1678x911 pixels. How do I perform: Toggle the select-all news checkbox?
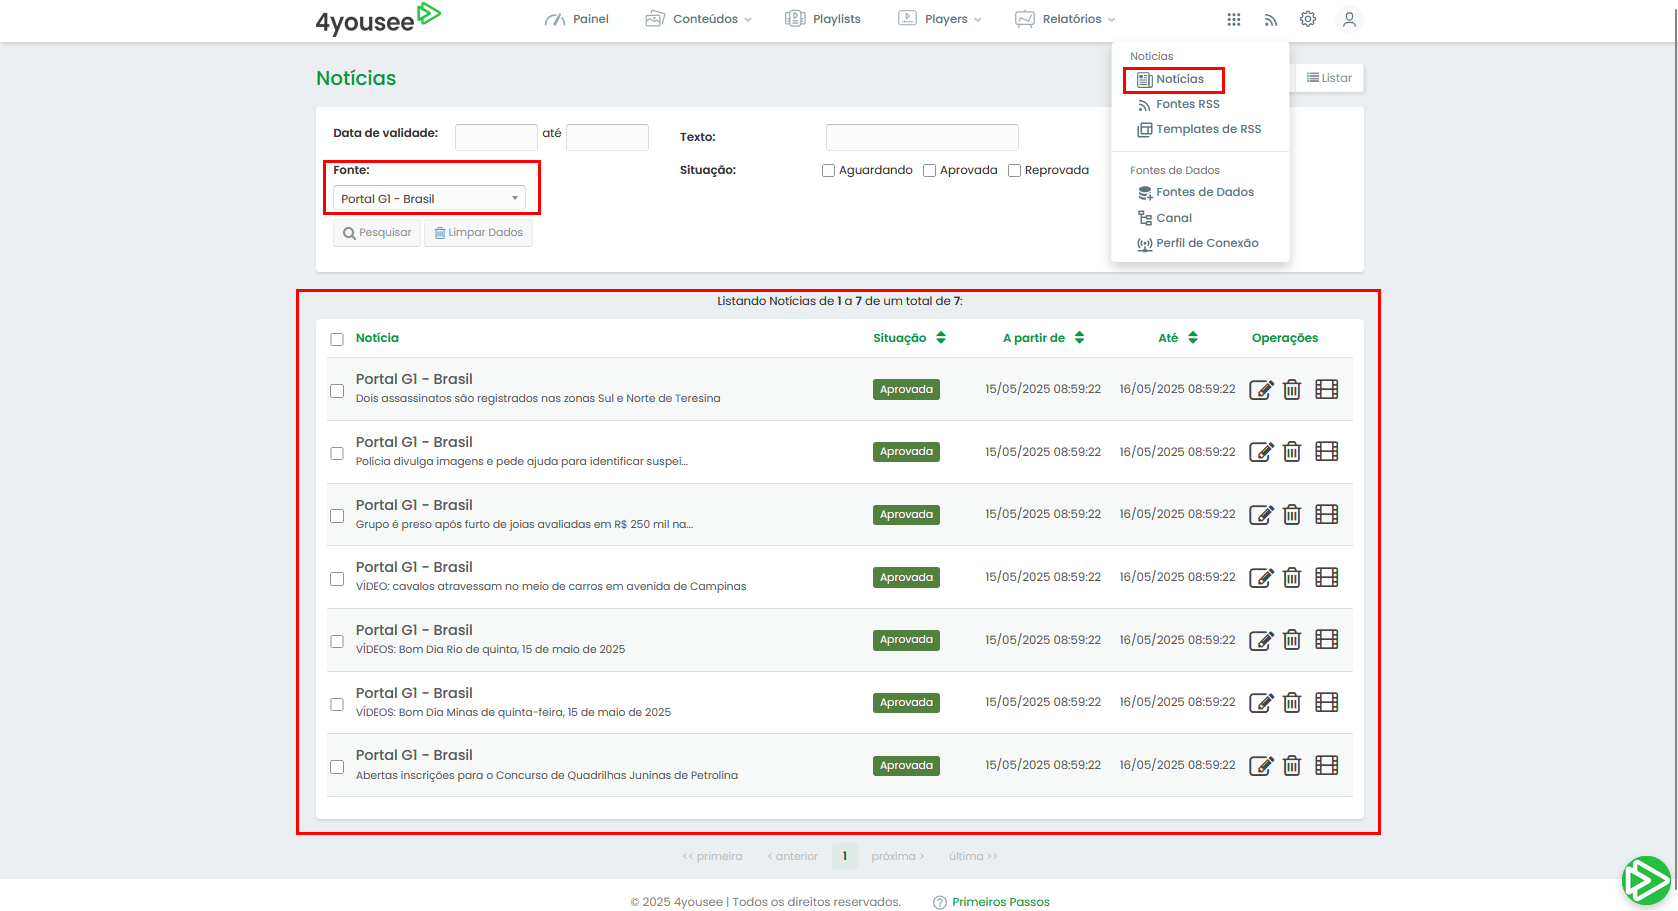click(337, 339)
